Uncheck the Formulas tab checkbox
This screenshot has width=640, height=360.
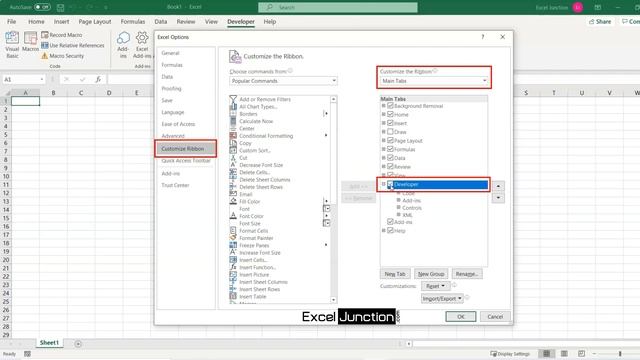[390, 149]
